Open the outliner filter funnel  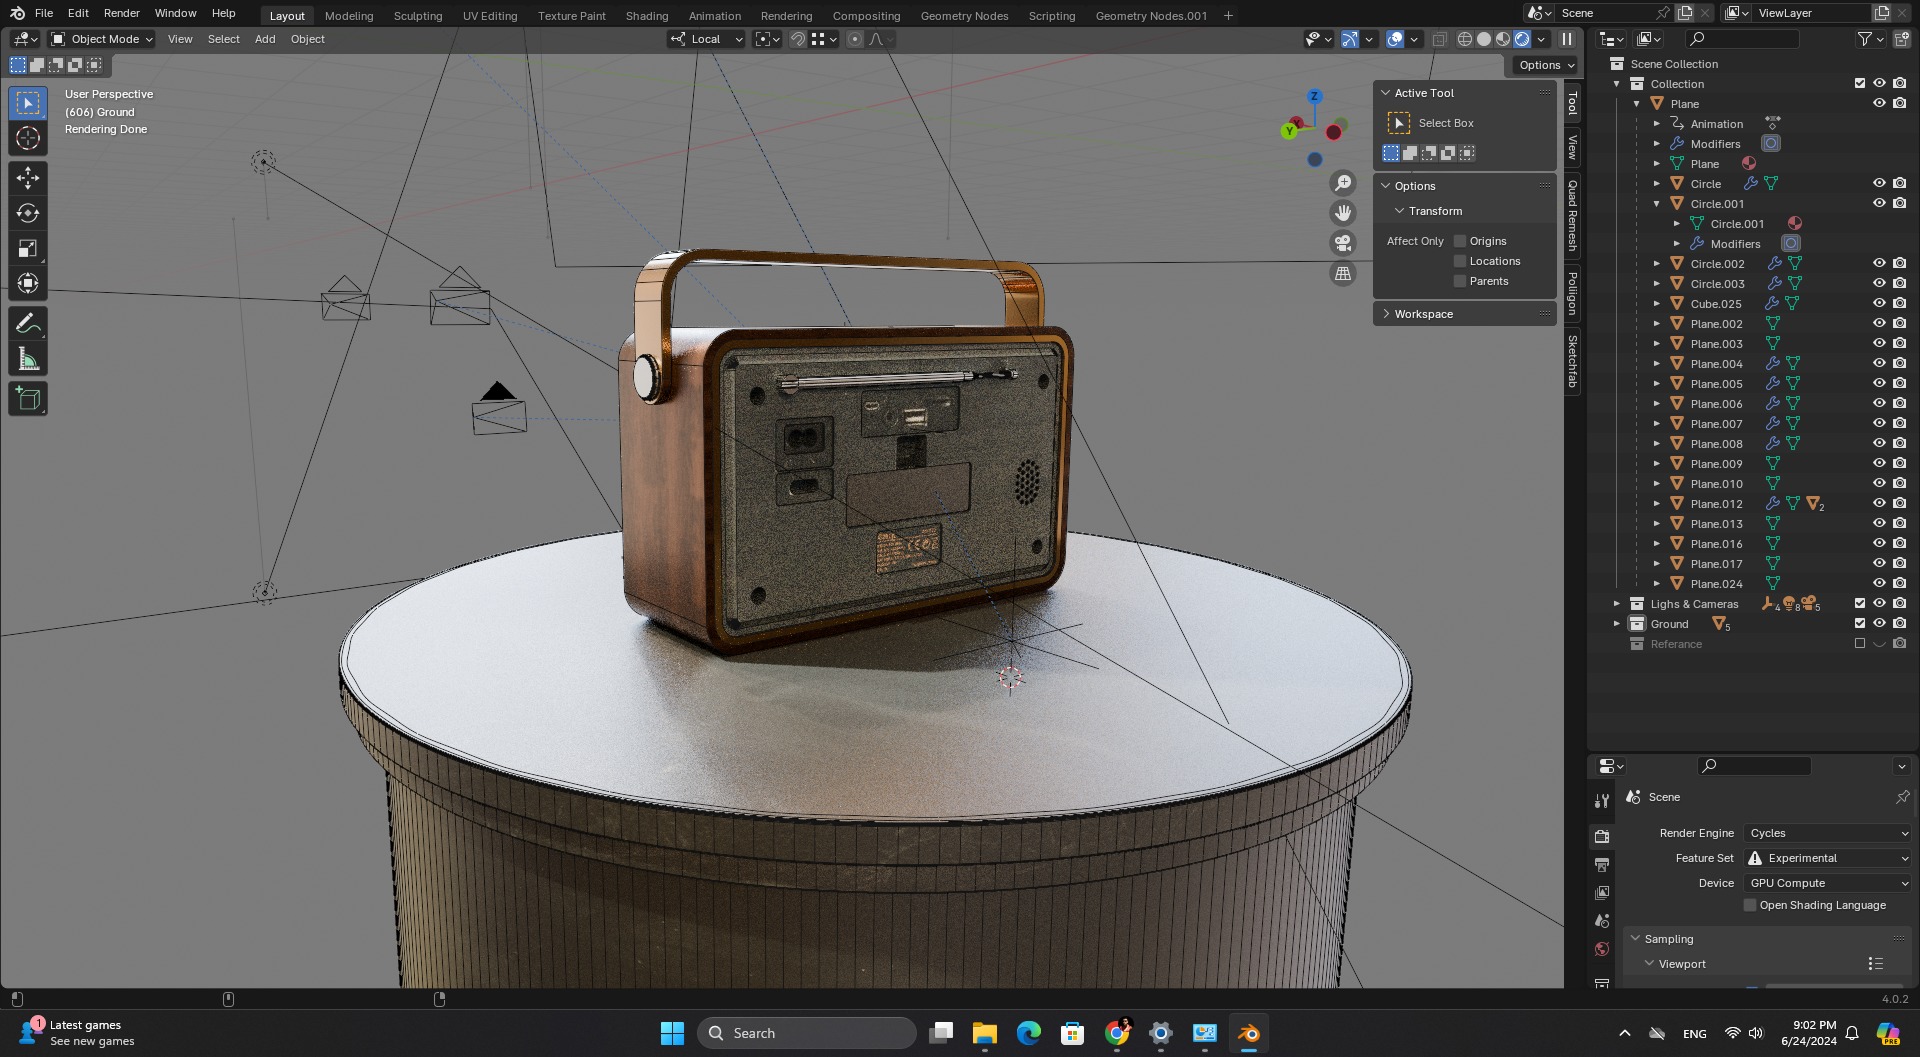point(1865,39)
